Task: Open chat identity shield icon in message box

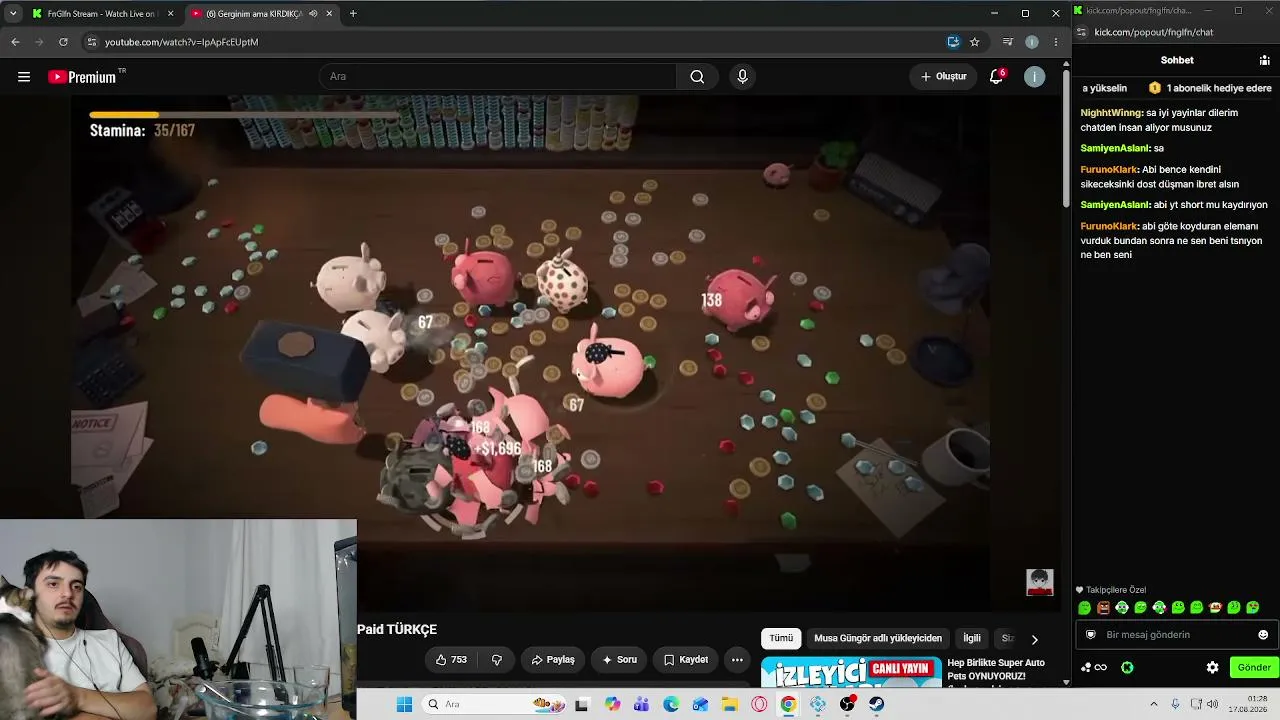Action: (1092, 635)
